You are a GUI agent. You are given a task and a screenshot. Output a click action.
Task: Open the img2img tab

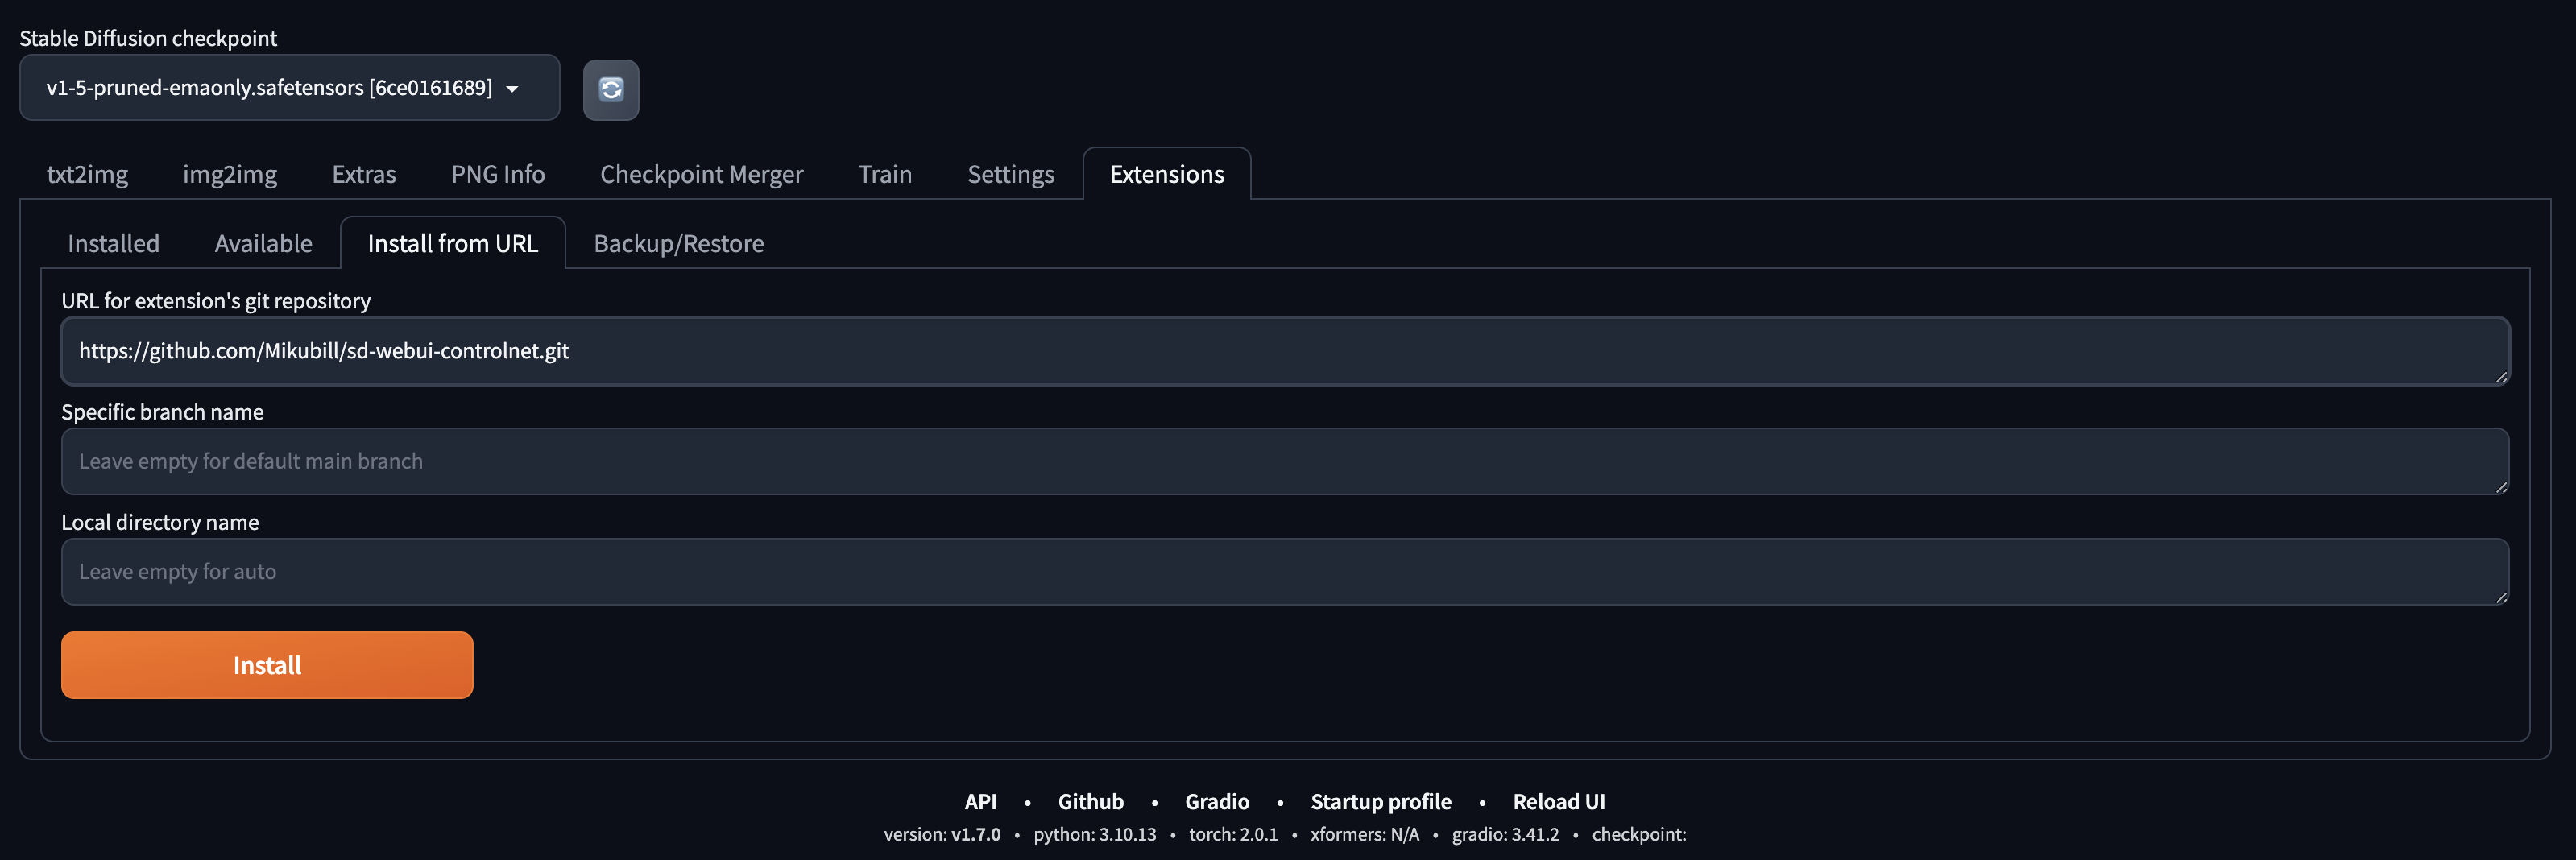coord(229,174)
